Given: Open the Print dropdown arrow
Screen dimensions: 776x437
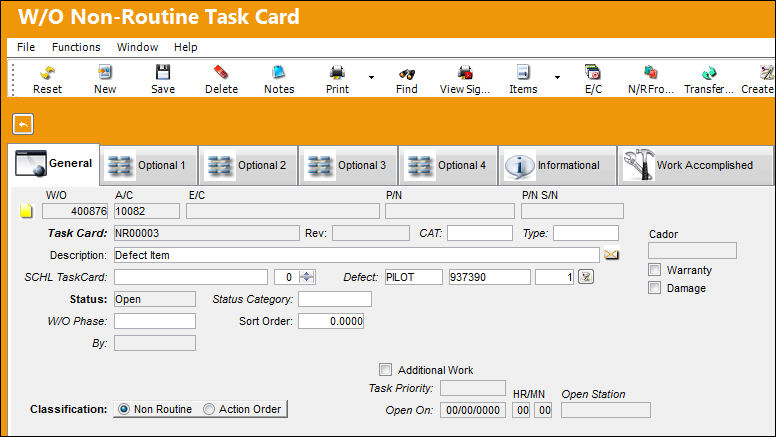Looking at the screenshot, I should (x=371, y=77).
